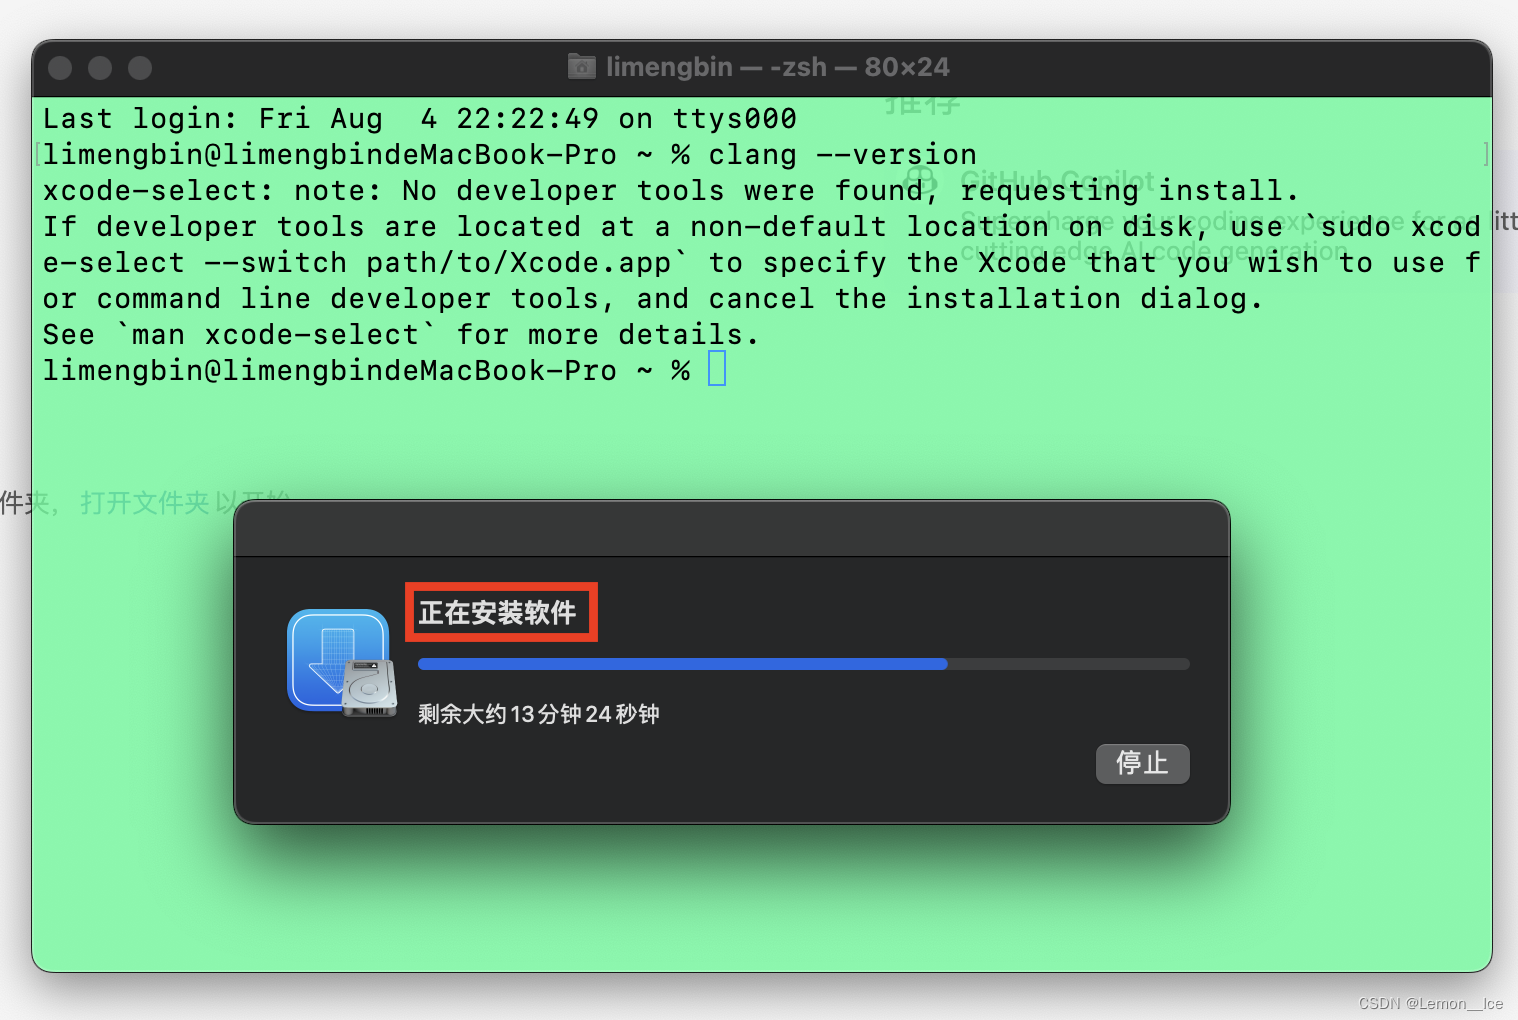The image size is (1518, 1020).
Task: Click the gray unfilled portion of progress bar
Action: pos(1068,664)
